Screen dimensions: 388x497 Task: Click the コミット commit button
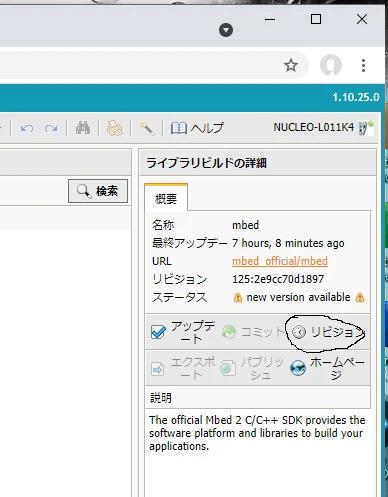tap(252, 332)
